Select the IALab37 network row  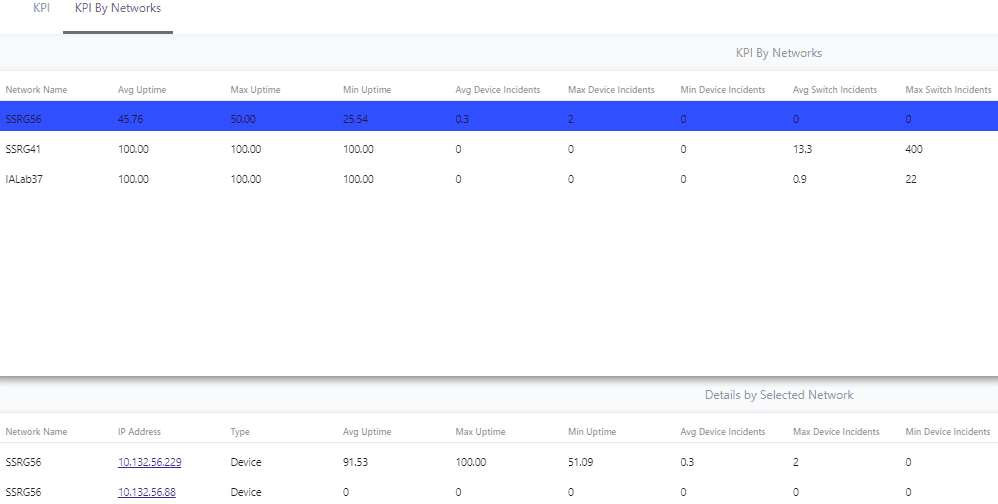point(499,179)
